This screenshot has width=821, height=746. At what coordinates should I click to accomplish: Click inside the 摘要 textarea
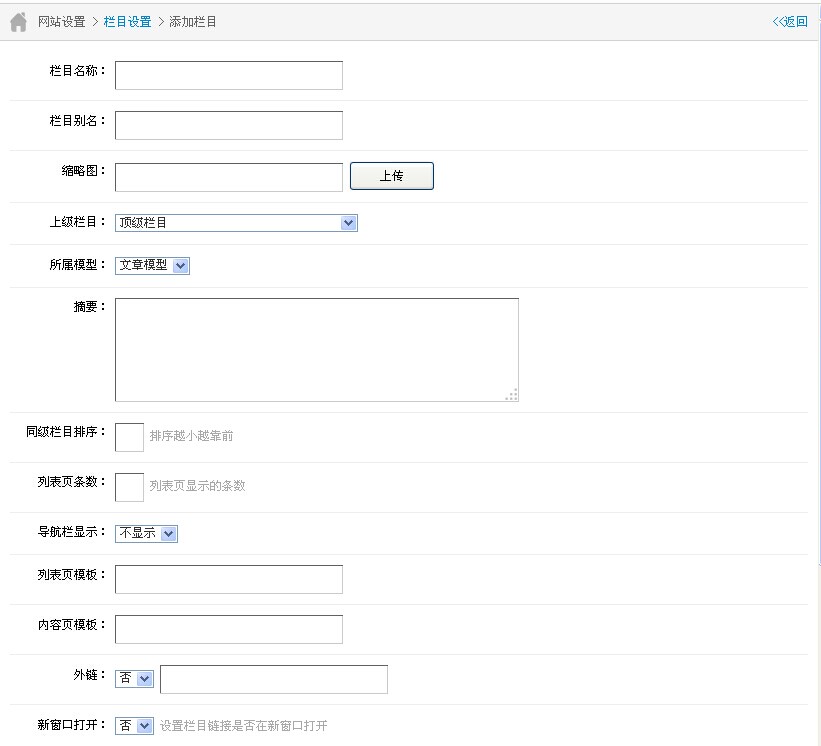(x=317, y=350)
